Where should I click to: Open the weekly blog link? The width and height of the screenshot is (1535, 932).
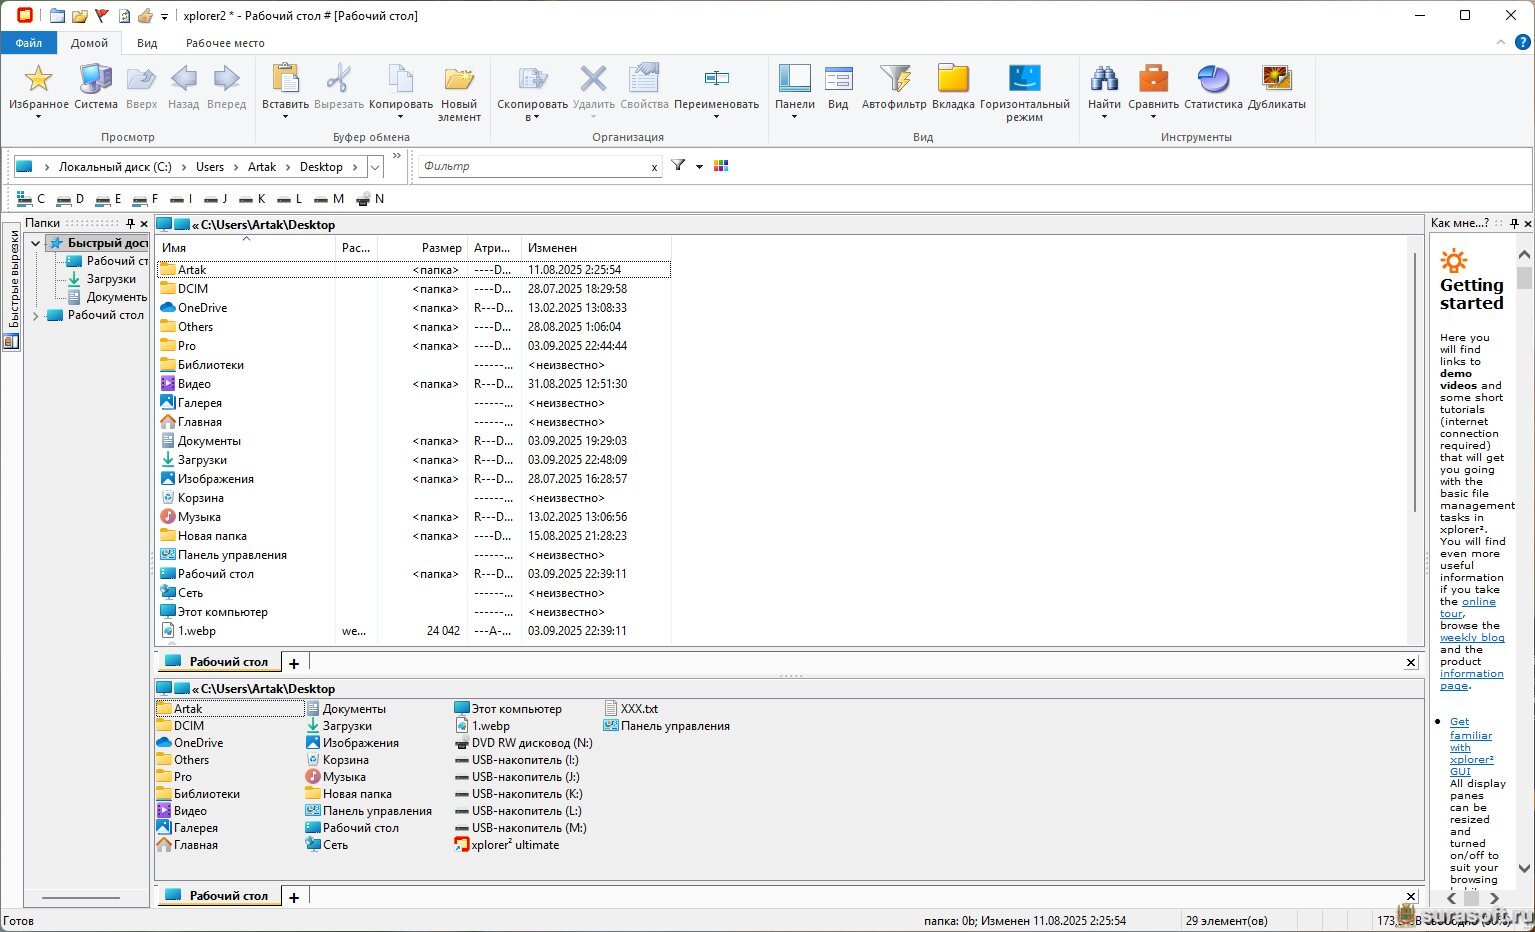point(1471,638)
